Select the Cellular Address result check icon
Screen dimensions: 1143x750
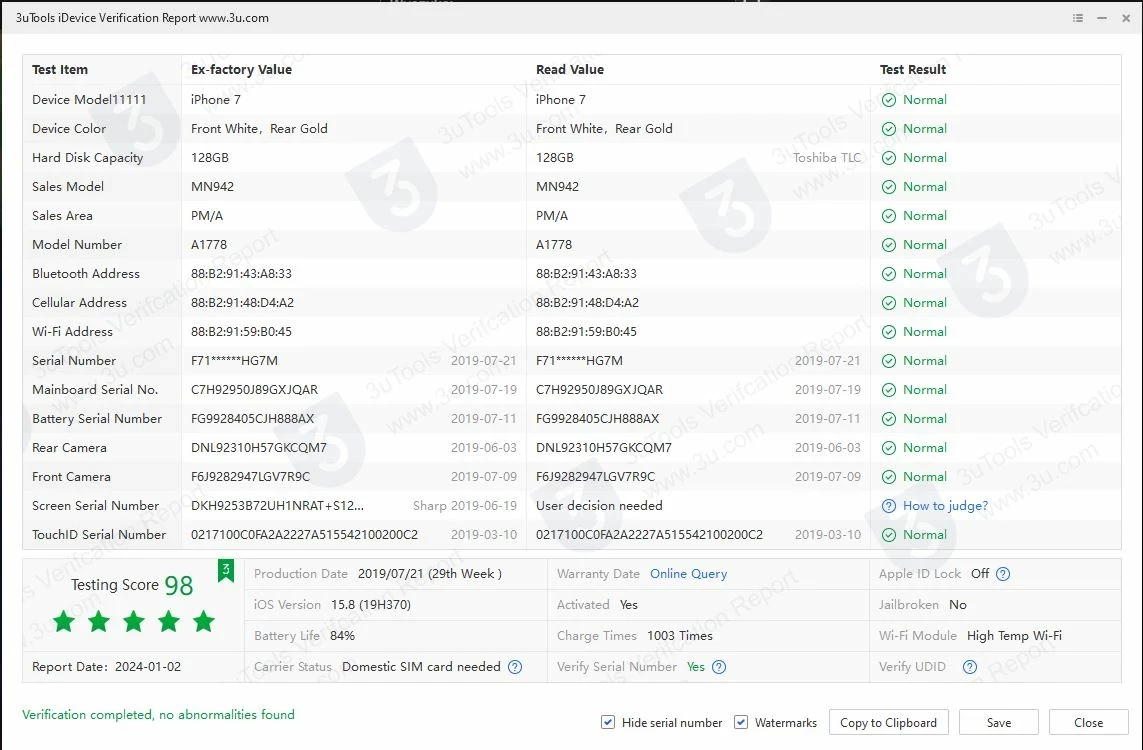coord(889,303)
